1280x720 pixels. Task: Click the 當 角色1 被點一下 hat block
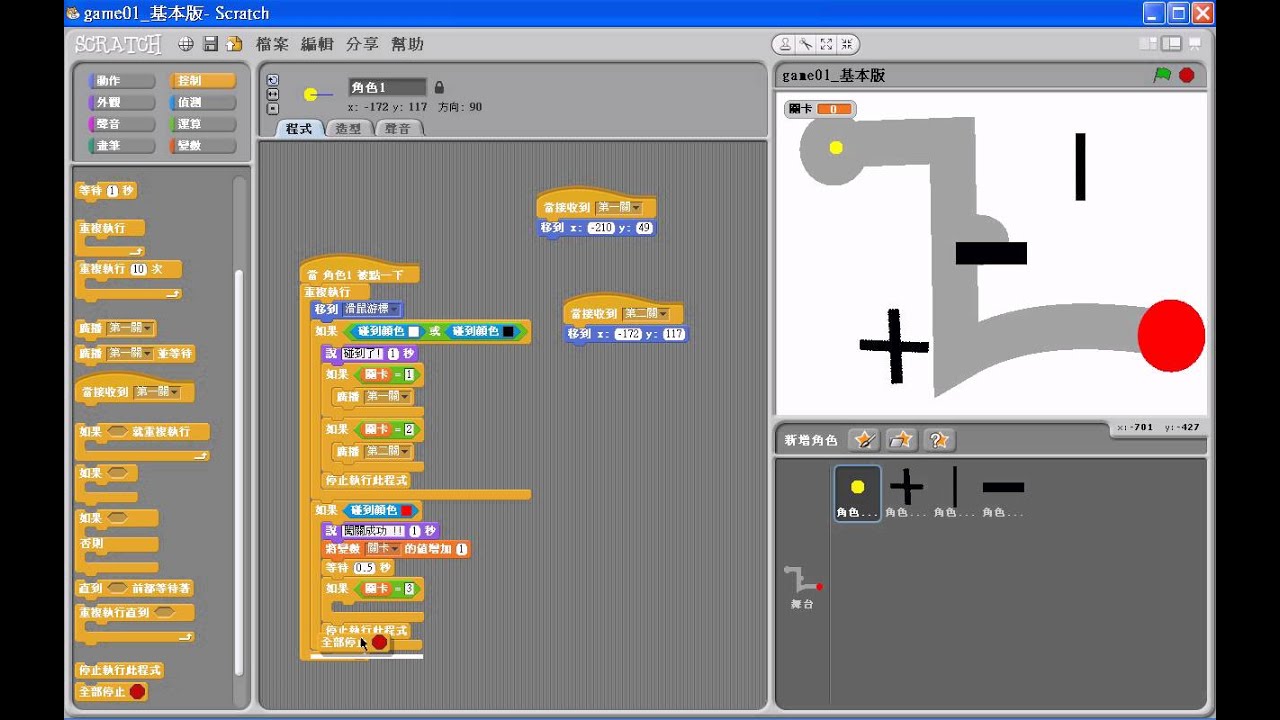pyautogui.click(x=360, y=272)
